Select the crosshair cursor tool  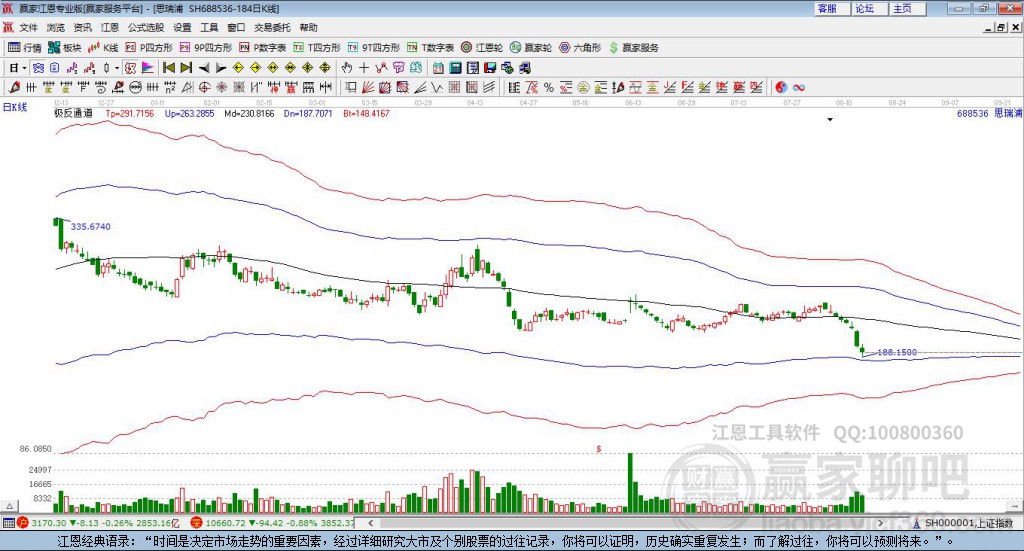tap(364, 68)
